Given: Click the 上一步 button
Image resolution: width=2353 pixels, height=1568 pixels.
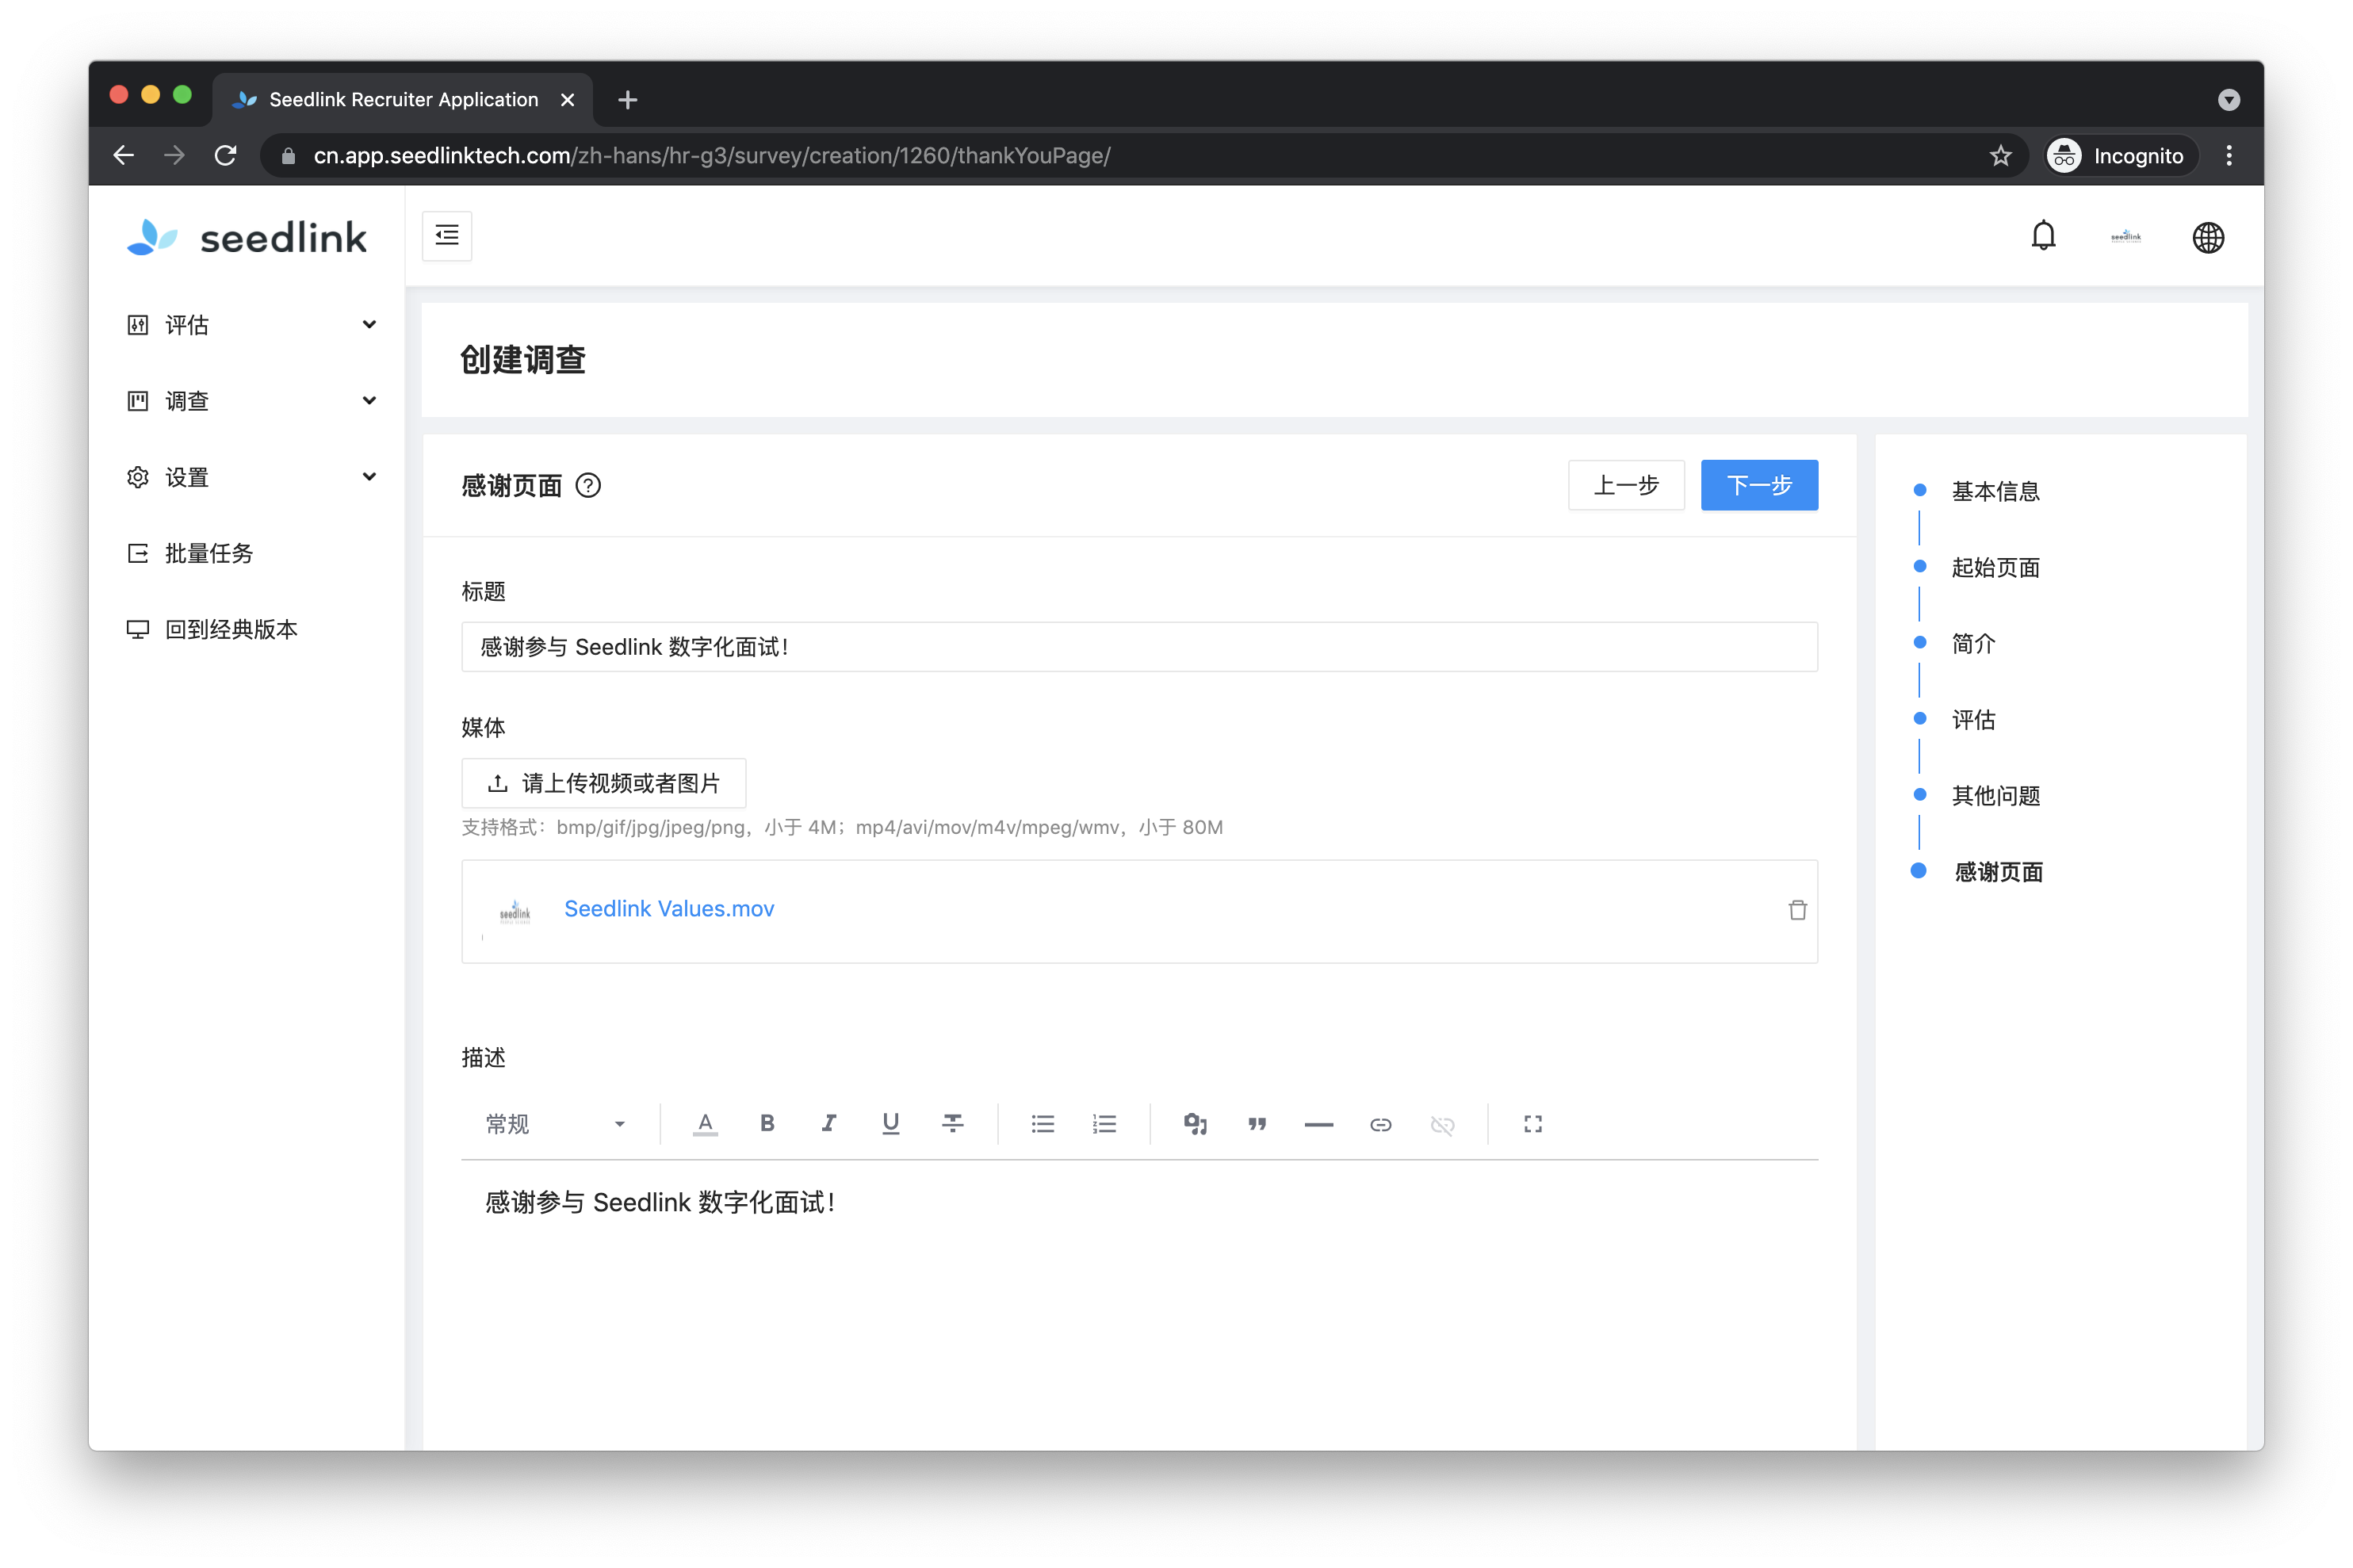Looking at the screenshot, I should (x=1625, y=485).
